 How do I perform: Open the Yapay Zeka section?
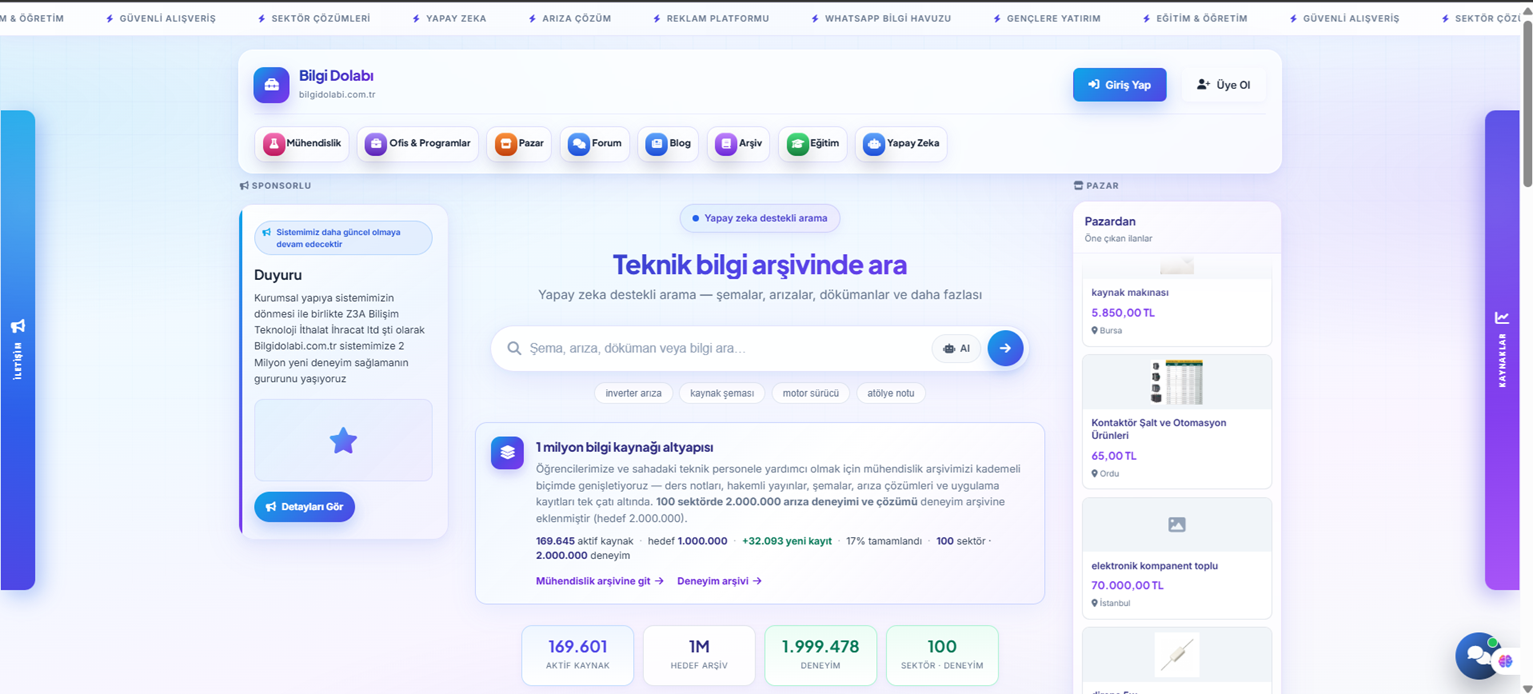pos(901,144)
